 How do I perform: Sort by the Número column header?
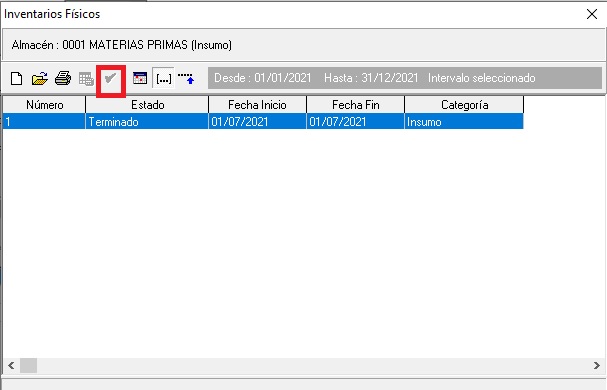pyautogui.click(x=44, y=105)
